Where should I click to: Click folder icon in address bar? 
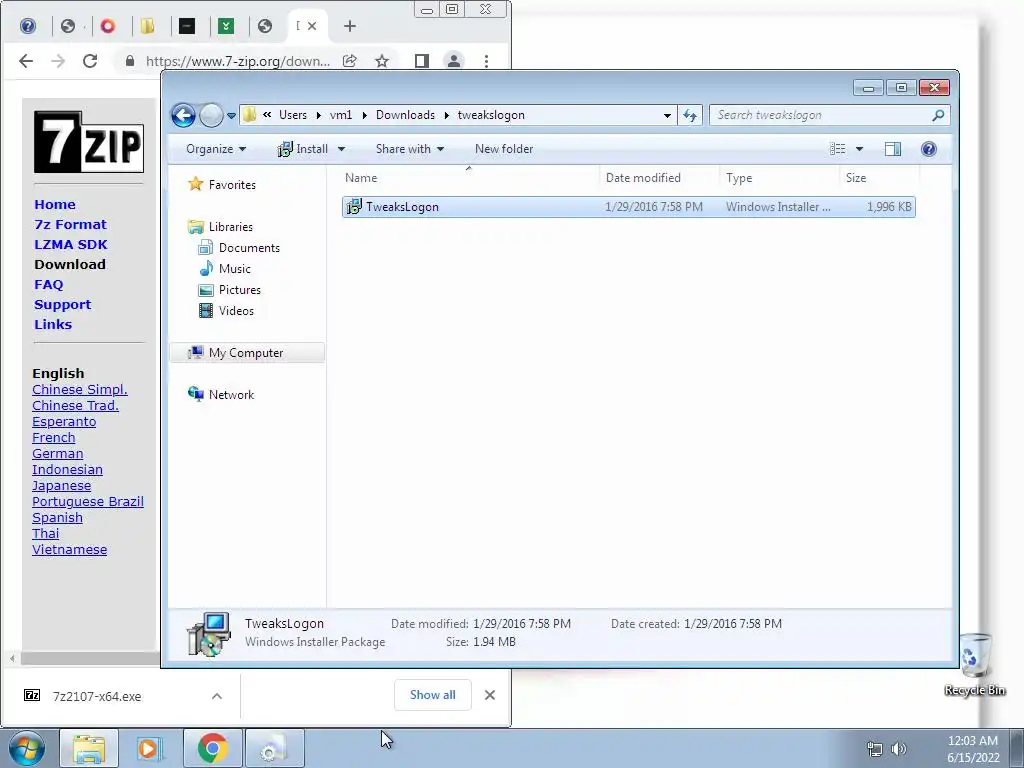point(249,115)
